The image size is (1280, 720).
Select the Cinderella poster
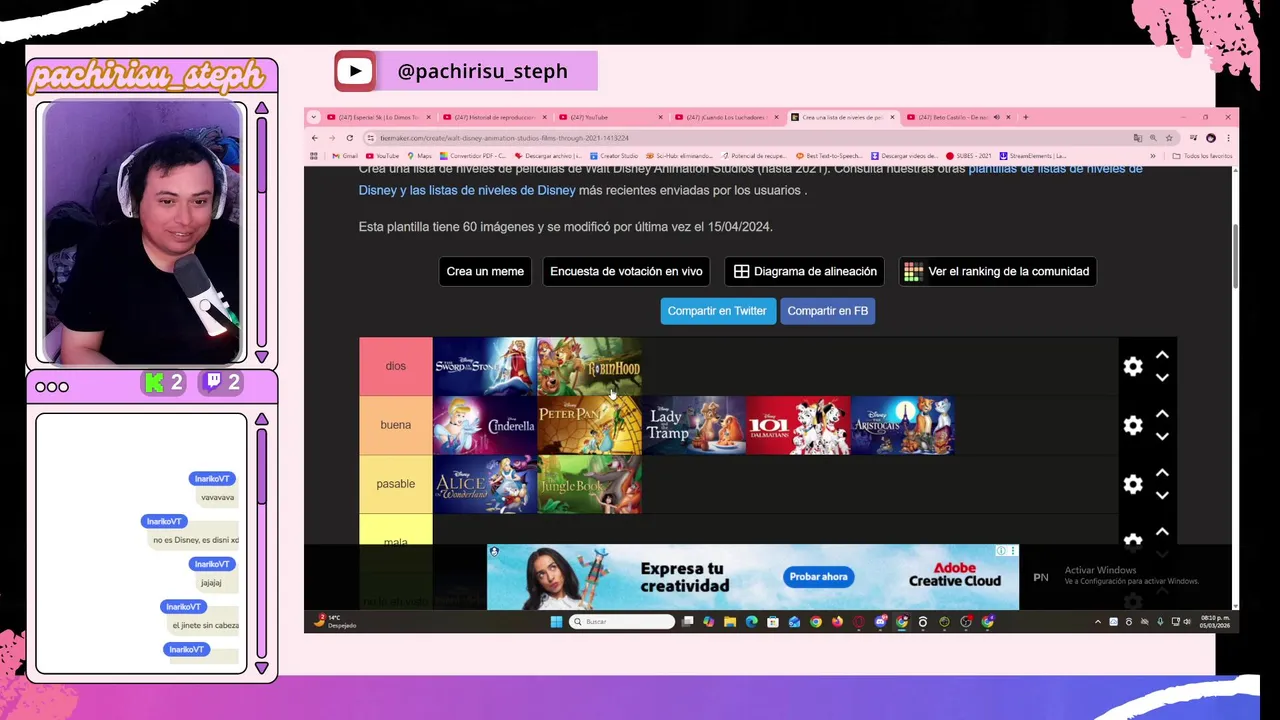click(485, 426)
